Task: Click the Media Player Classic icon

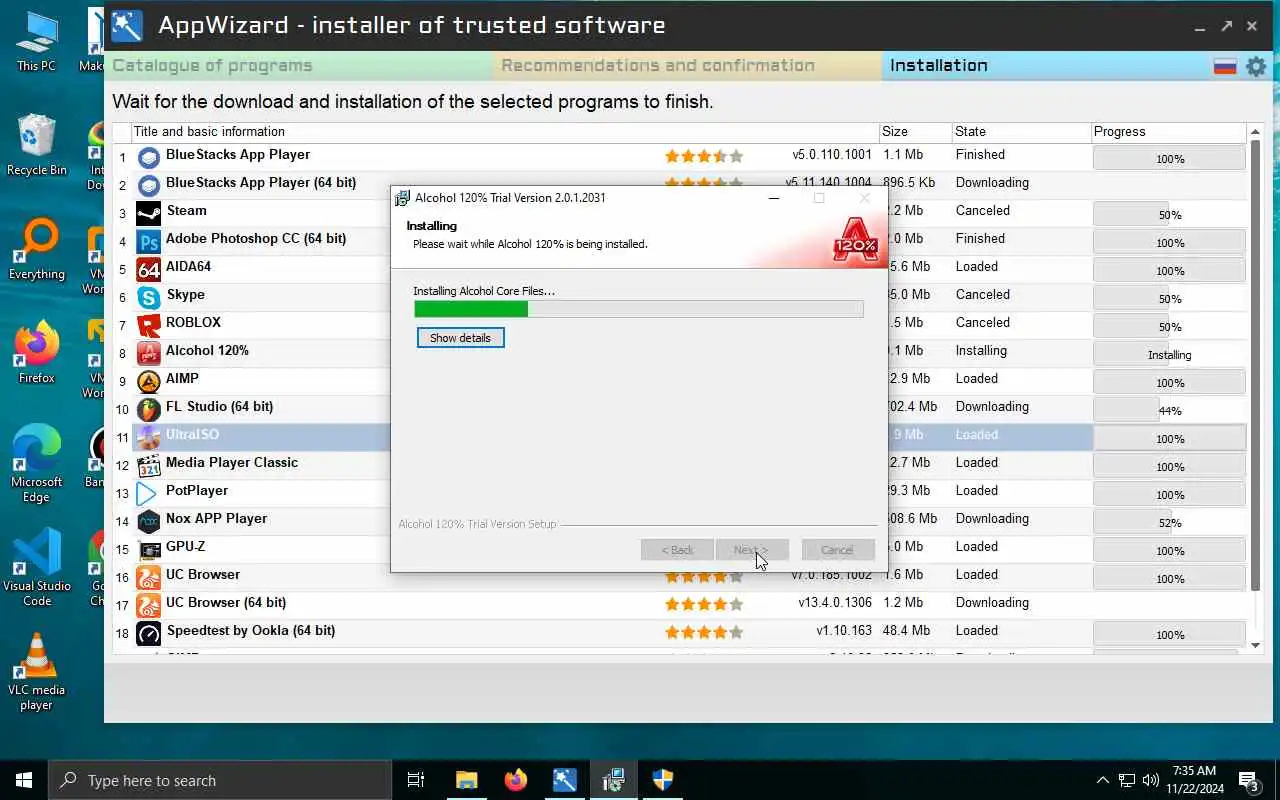Action: coord(148,465)
